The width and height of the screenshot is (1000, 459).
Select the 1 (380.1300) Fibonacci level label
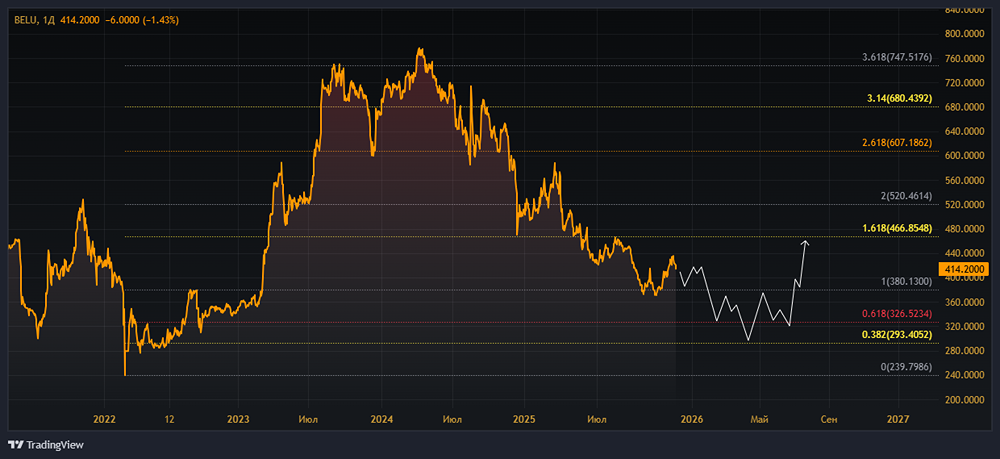(x=905, y=282)
